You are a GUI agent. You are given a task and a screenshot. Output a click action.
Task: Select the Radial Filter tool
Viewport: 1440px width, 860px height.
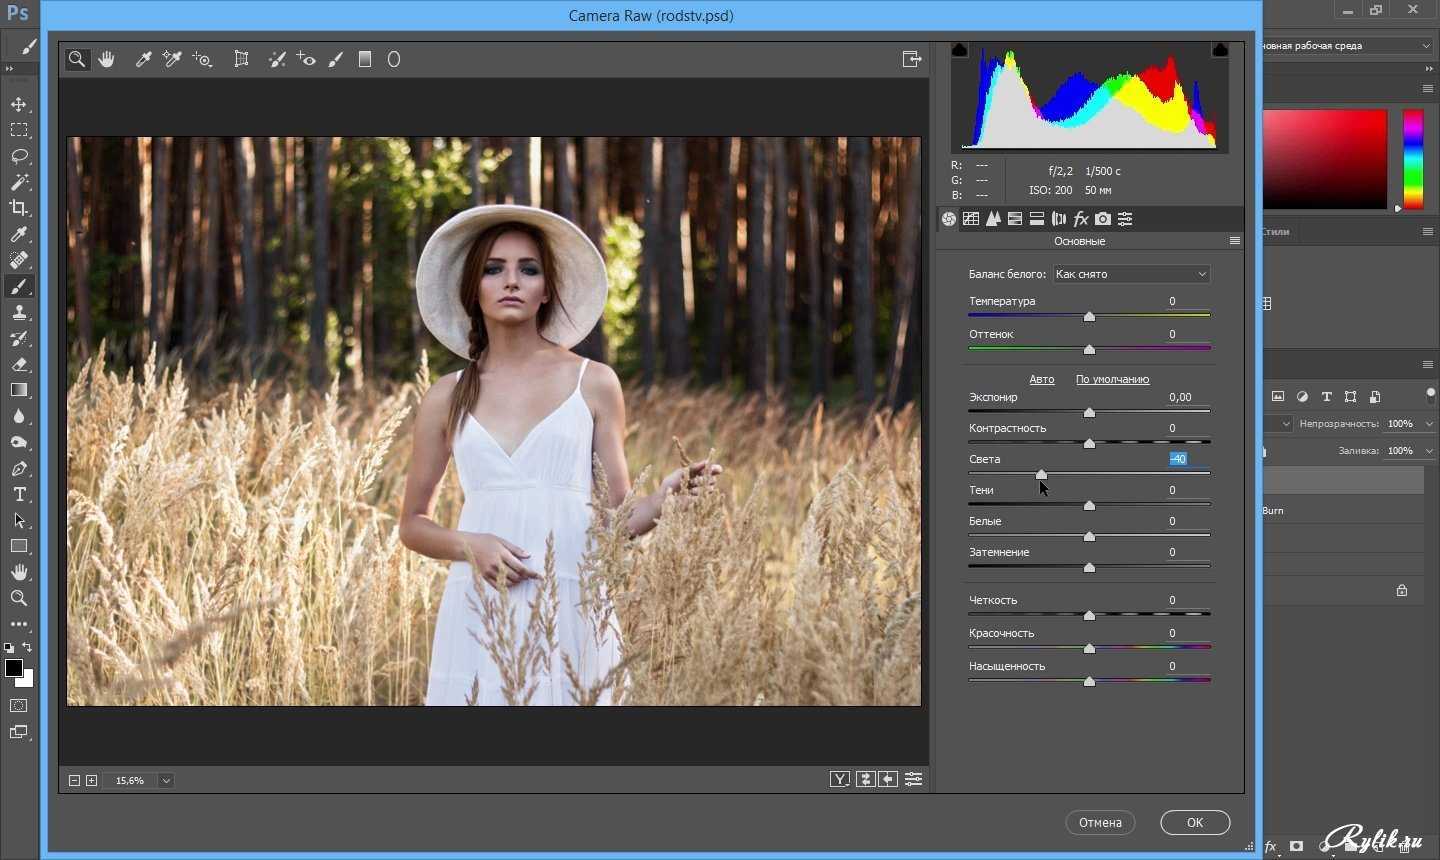point(394,59)
